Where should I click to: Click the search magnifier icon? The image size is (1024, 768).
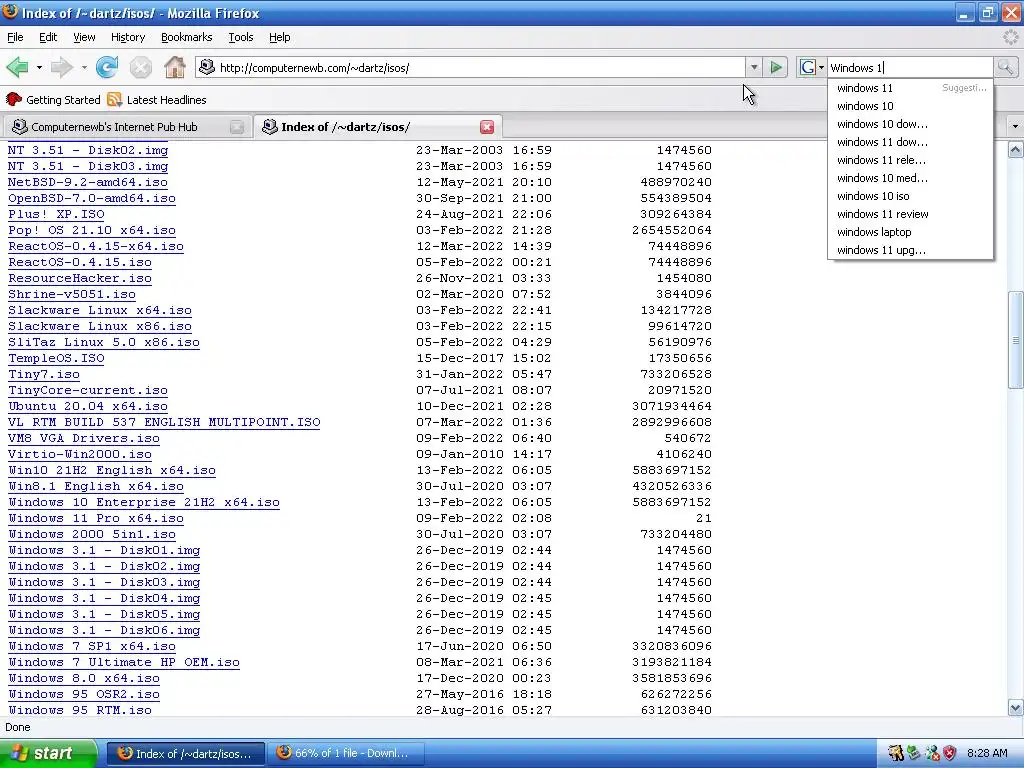coord(1005,67)
